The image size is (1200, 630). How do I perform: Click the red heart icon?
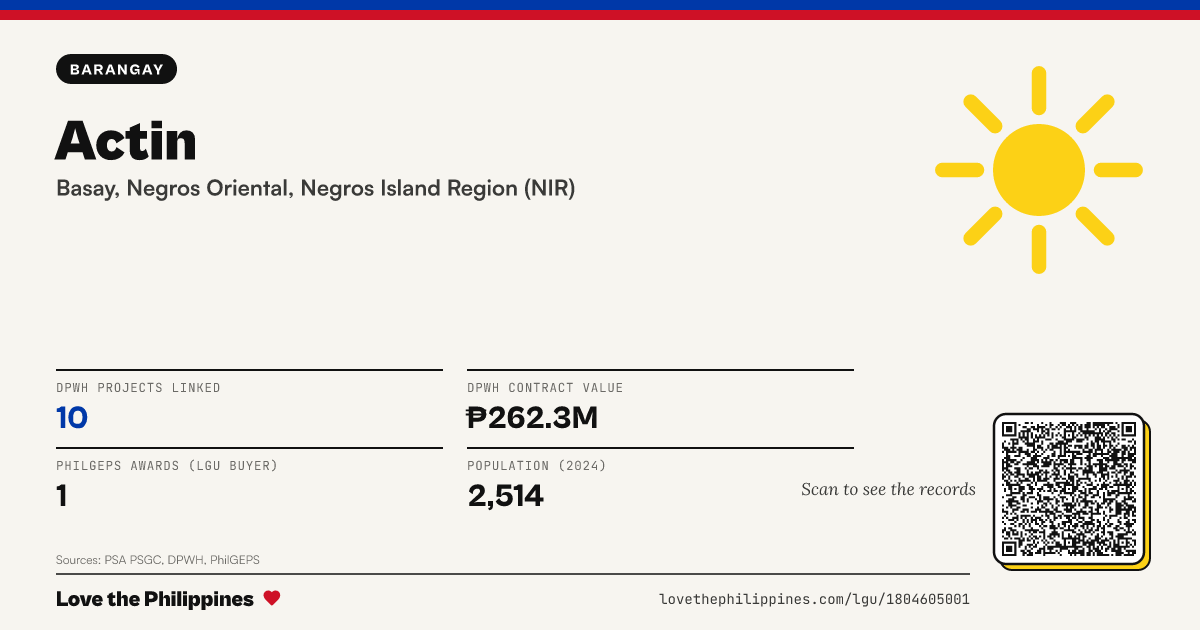pos(272,598)
